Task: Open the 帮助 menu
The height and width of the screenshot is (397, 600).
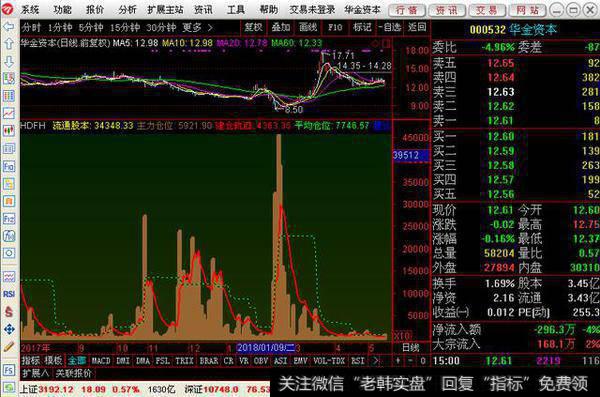Action: [269, 10]
